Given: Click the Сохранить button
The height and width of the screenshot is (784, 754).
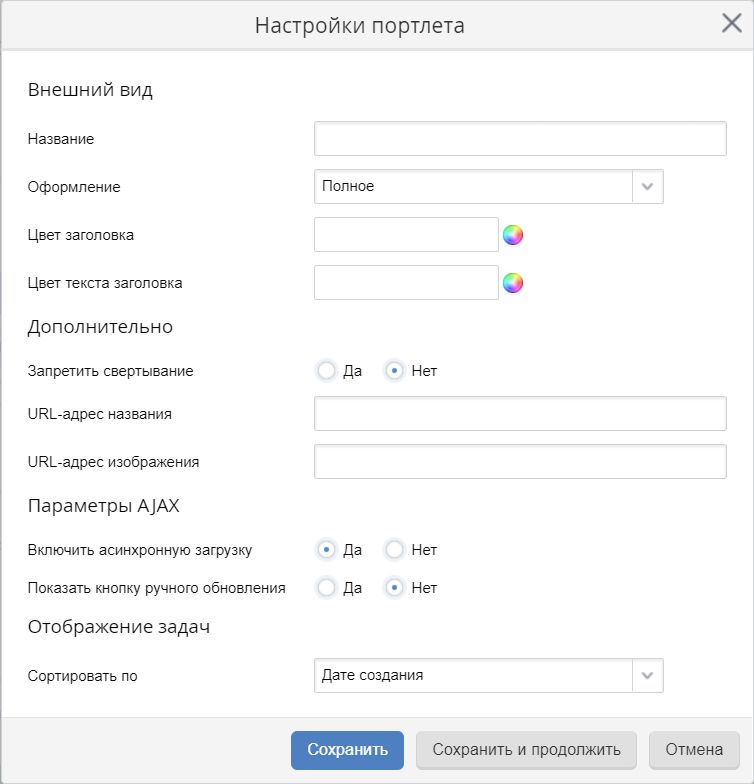Looking at the screenshot, I should point(348,750).
